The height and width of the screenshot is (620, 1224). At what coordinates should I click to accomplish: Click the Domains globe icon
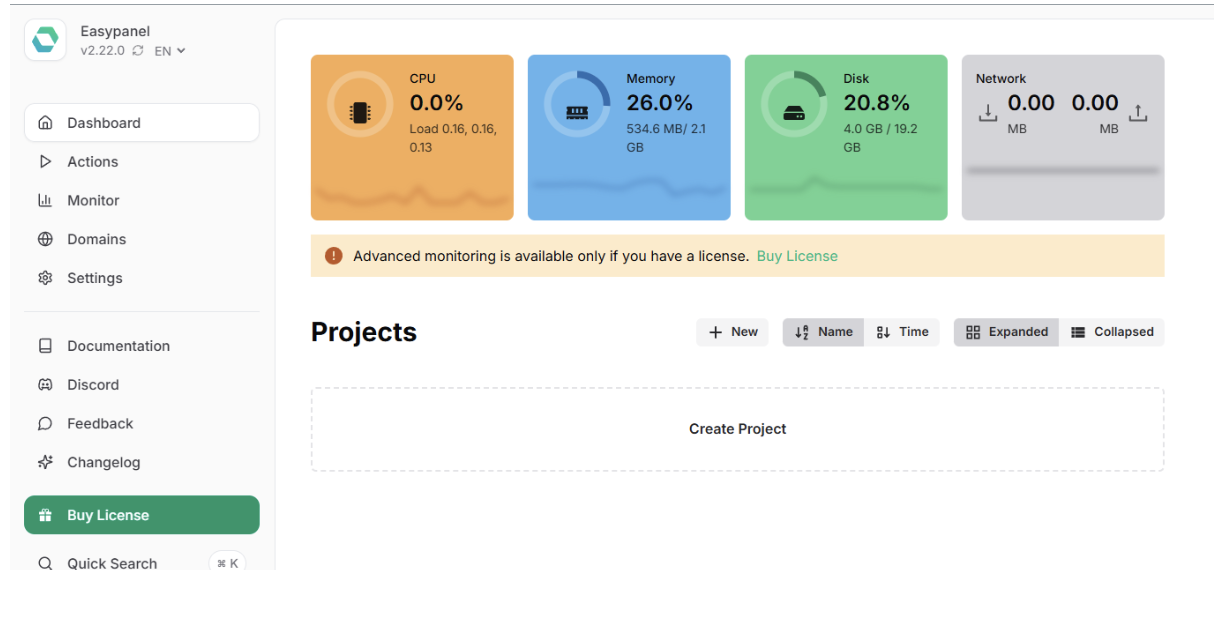click(x=45, y=239)
